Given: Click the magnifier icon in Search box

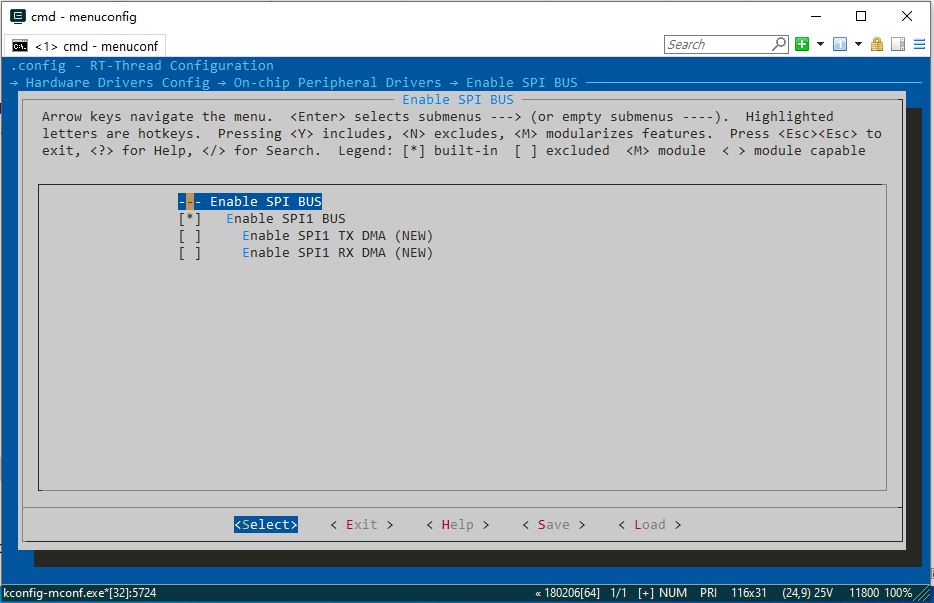Looking at the screenshot, I should tap(779, 44).
